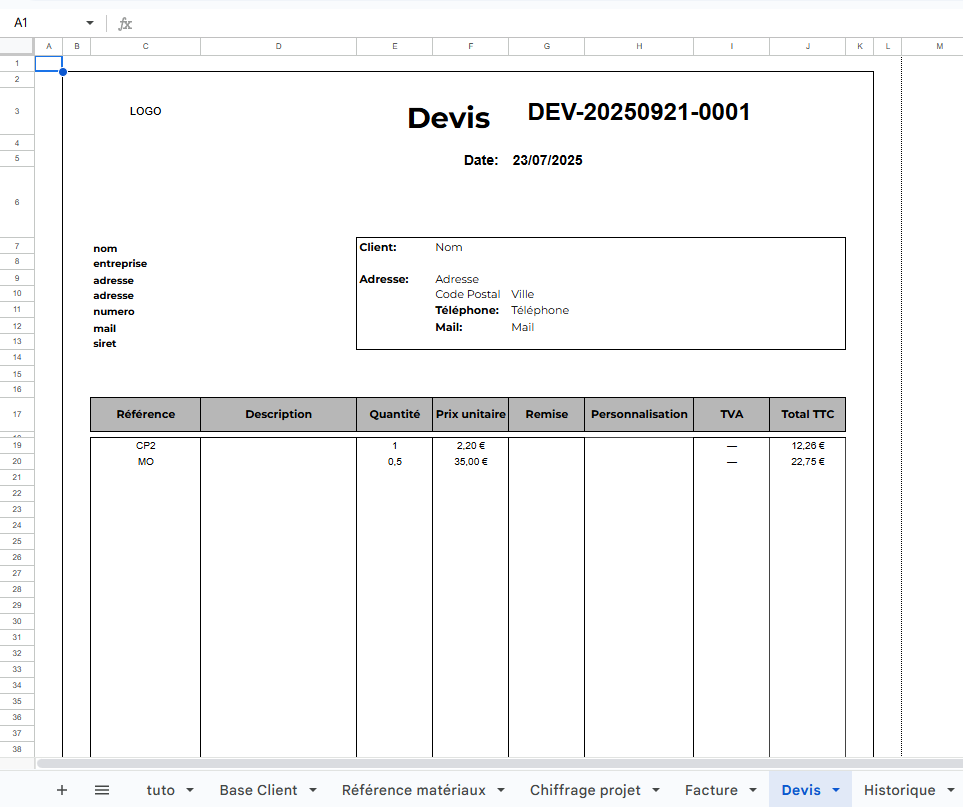
Task: Click the fx formula icon
Action: pyautogui.click(x=123, y=23)
